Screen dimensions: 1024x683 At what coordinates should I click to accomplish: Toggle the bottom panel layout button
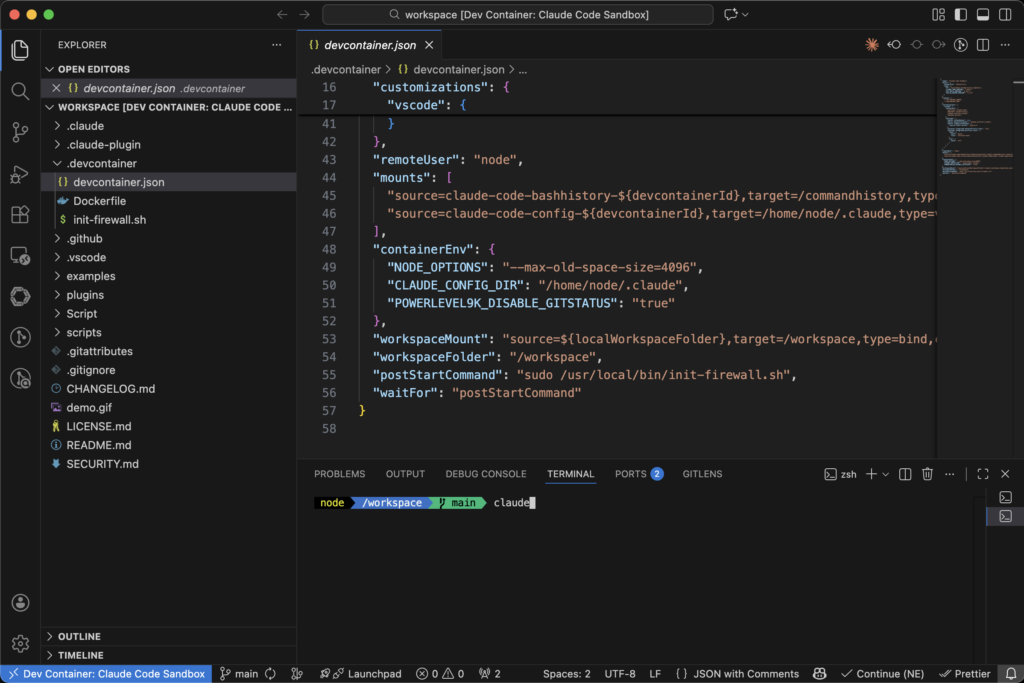(982, 15)
